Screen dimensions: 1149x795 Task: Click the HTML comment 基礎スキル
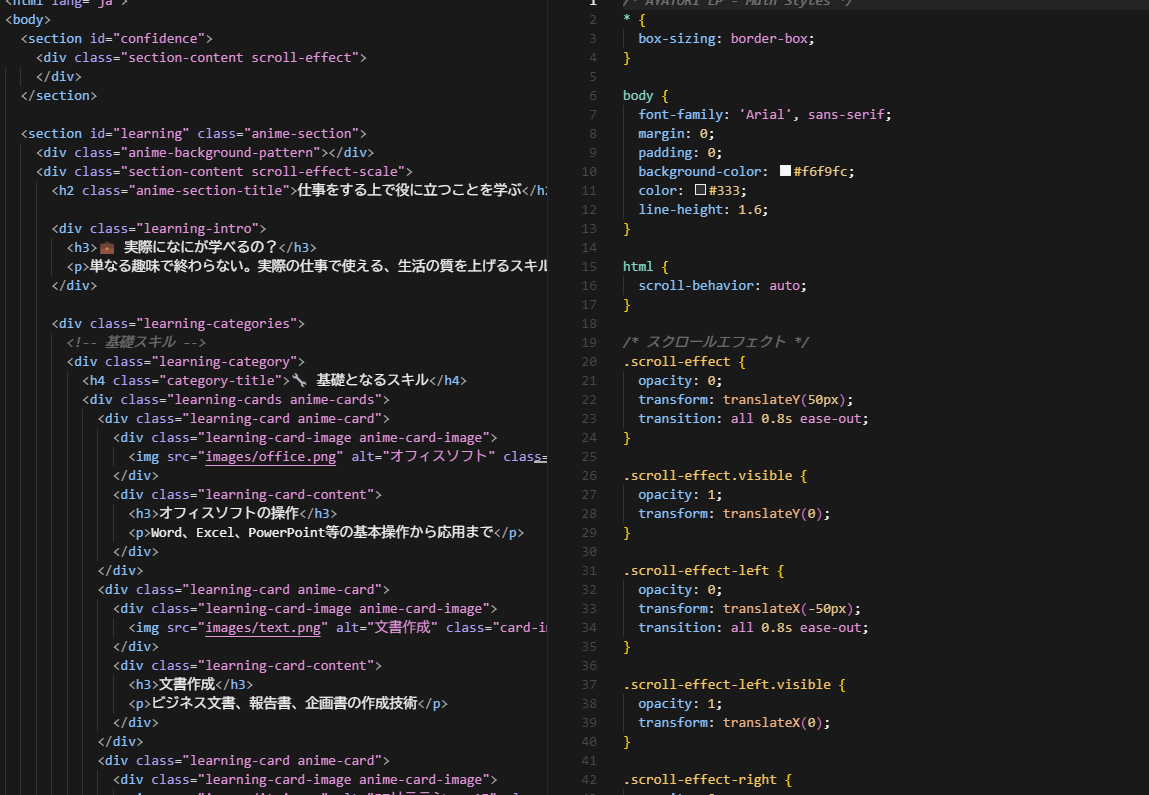tap(136, 343)
